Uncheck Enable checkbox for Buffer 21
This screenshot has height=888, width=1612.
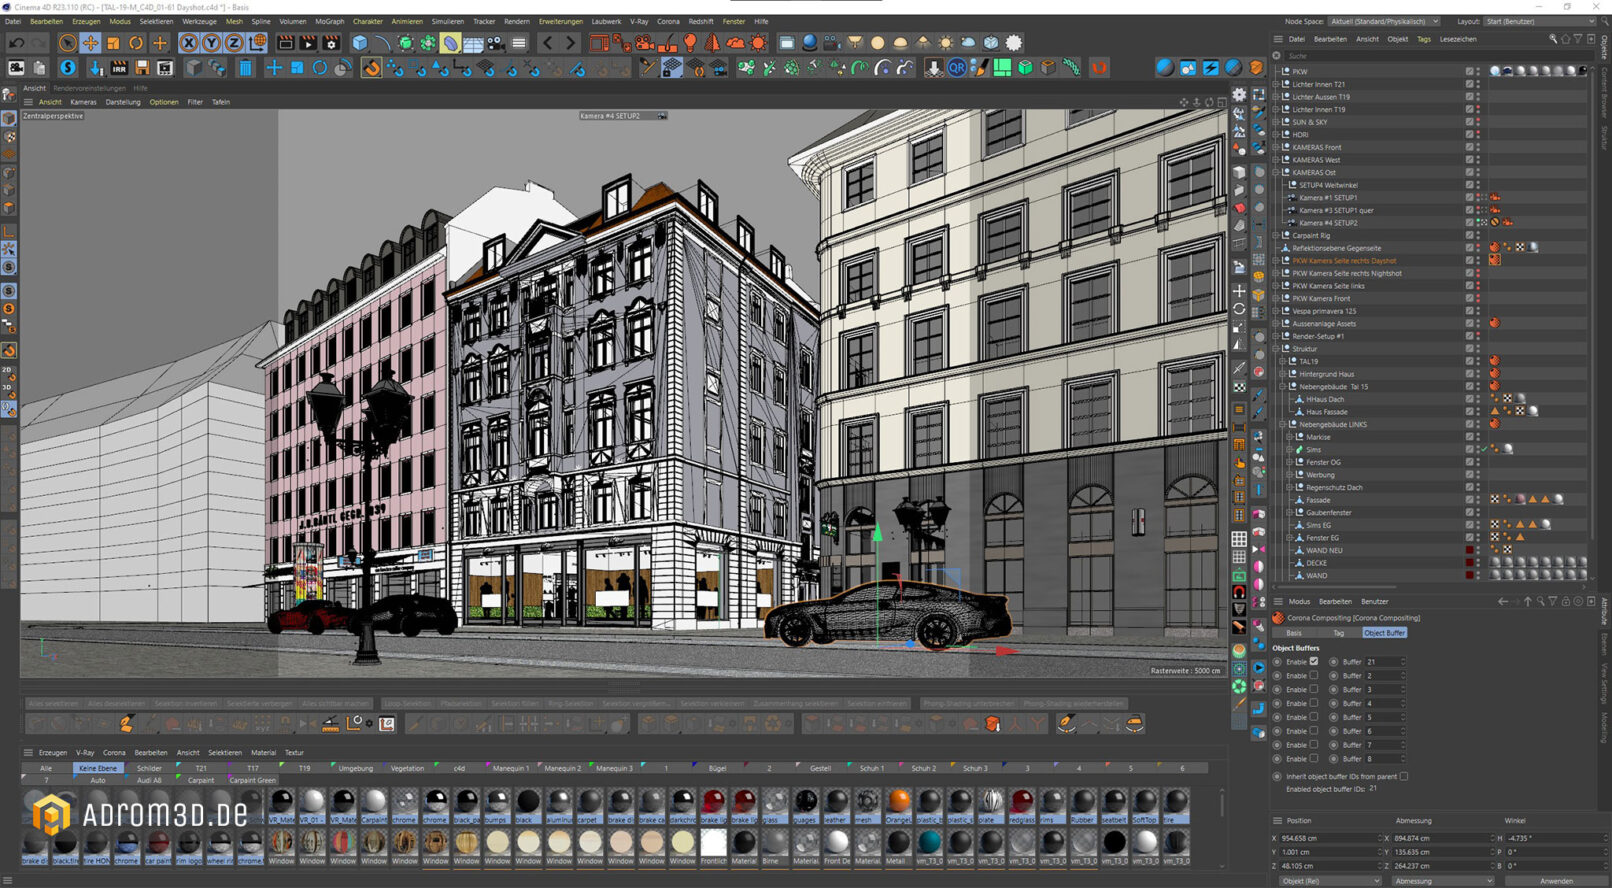[1314, 662]
